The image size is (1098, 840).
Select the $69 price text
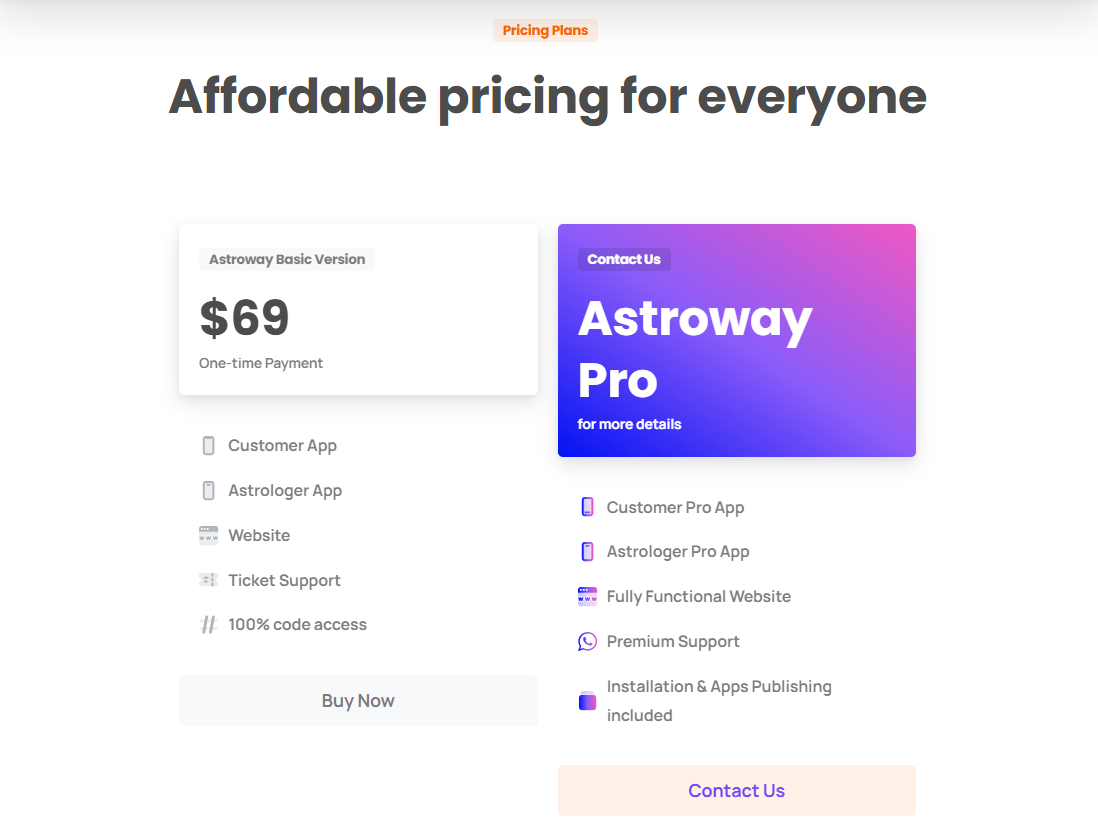tap(245, 318)
